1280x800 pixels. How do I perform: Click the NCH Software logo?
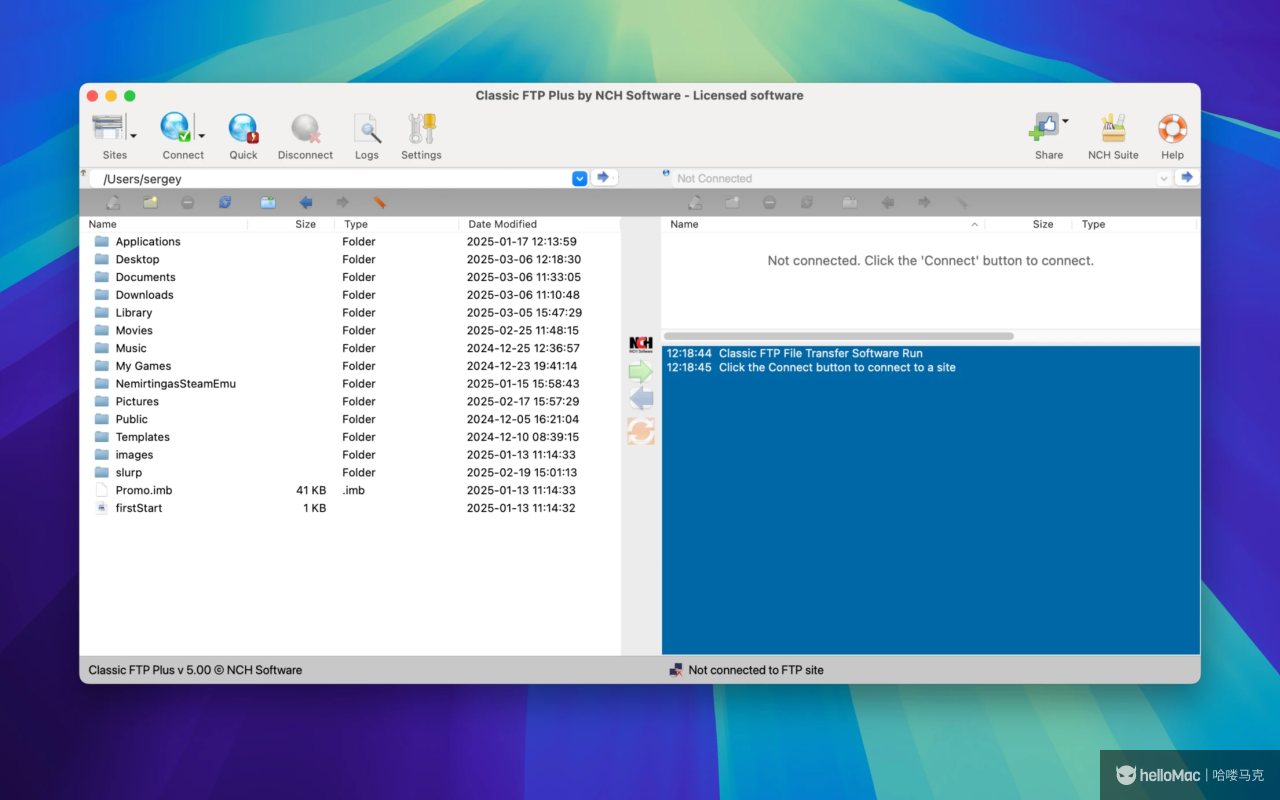[641, 345]
